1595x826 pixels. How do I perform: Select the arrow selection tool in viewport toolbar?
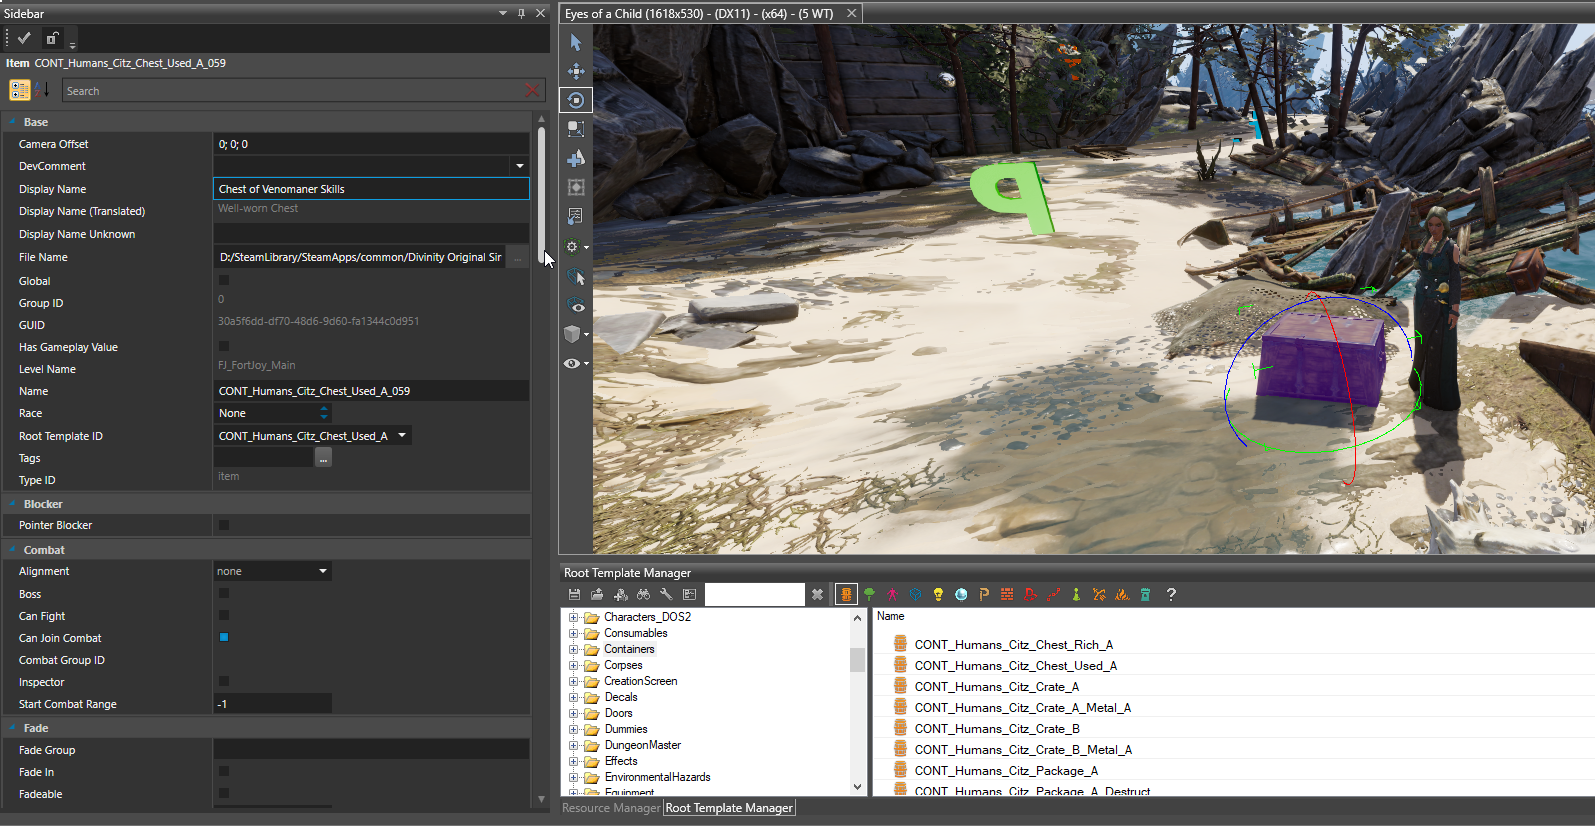click(x=575, y=42)
